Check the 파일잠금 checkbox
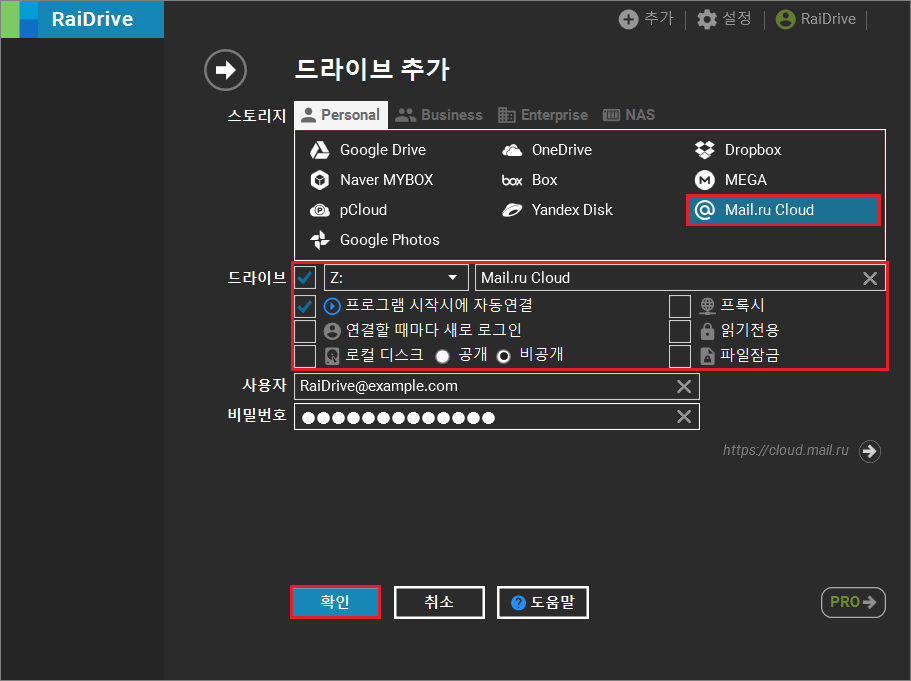 click(x=680, y=356)
